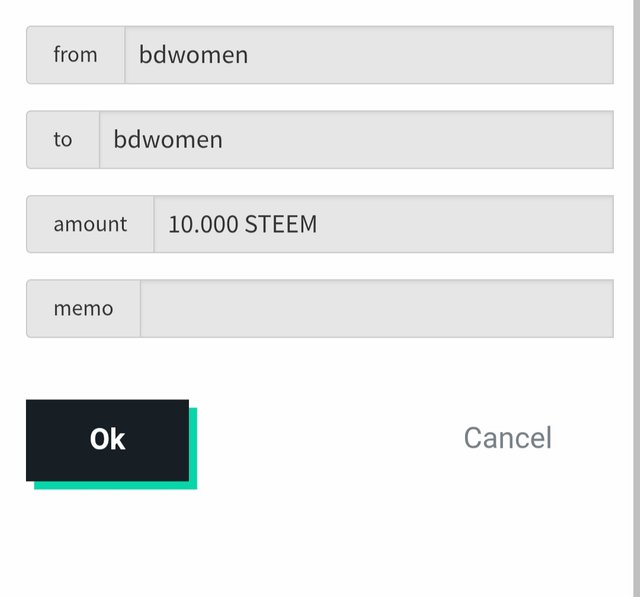This screenshot has width=640, height=597.
Task: Click the 'amount' field label
Action: tap(90, 224)
